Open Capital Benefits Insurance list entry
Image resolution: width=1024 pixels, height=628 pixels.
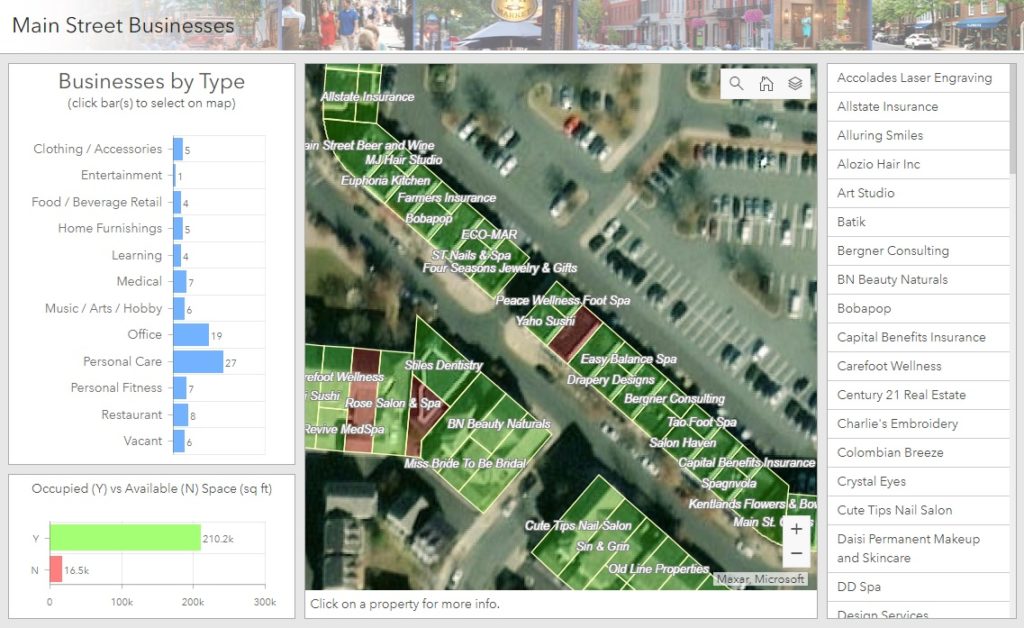click(918, 337)
